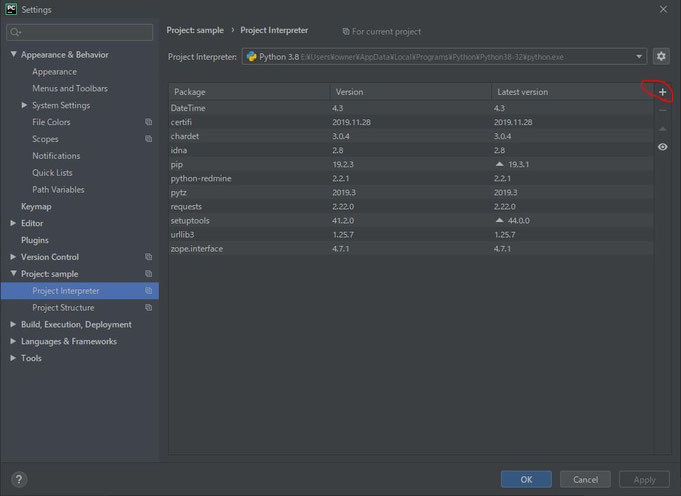Select the idna package row

pos(411,150)
